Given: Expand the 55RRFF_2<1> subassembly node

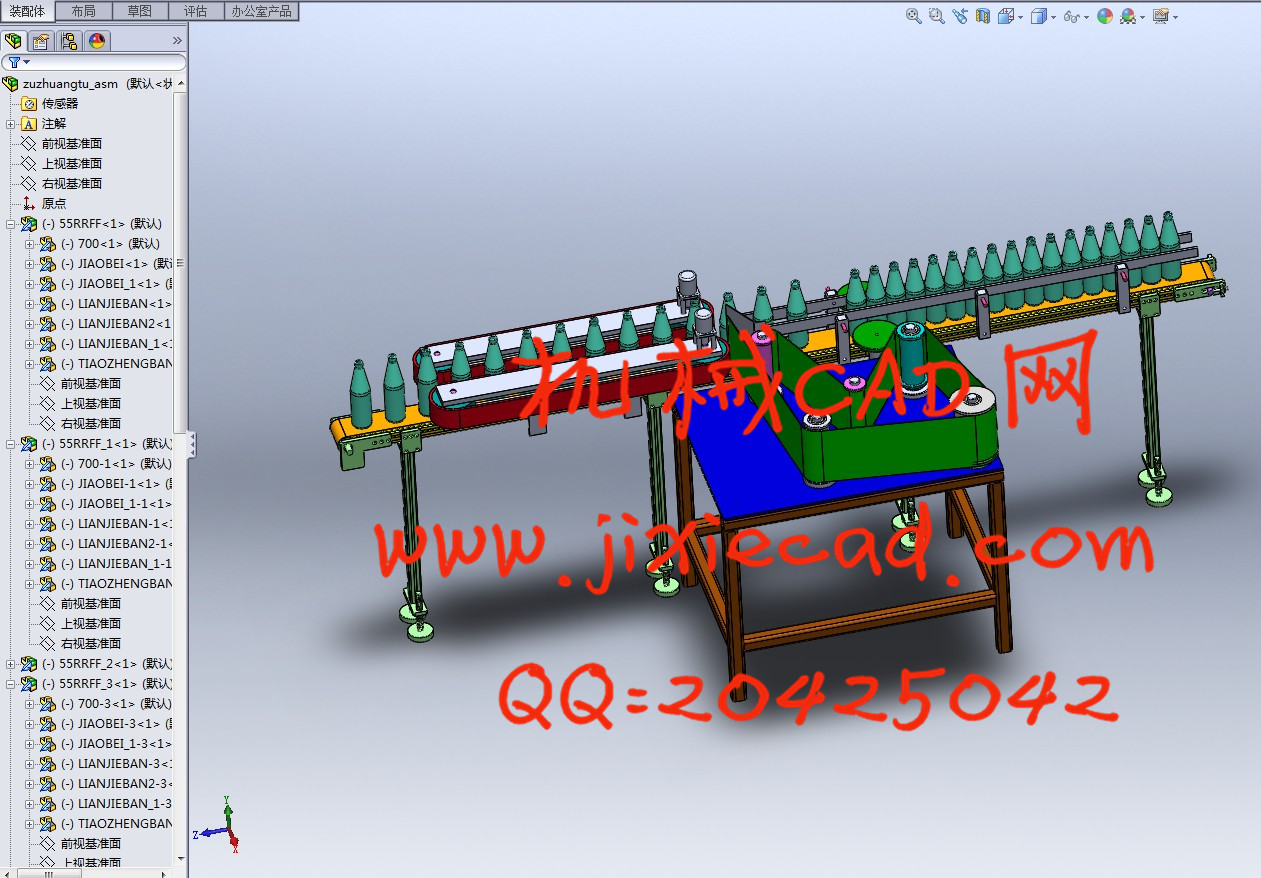Looking at the screenshot, I should pyautogui.click(x=11, y=664).
